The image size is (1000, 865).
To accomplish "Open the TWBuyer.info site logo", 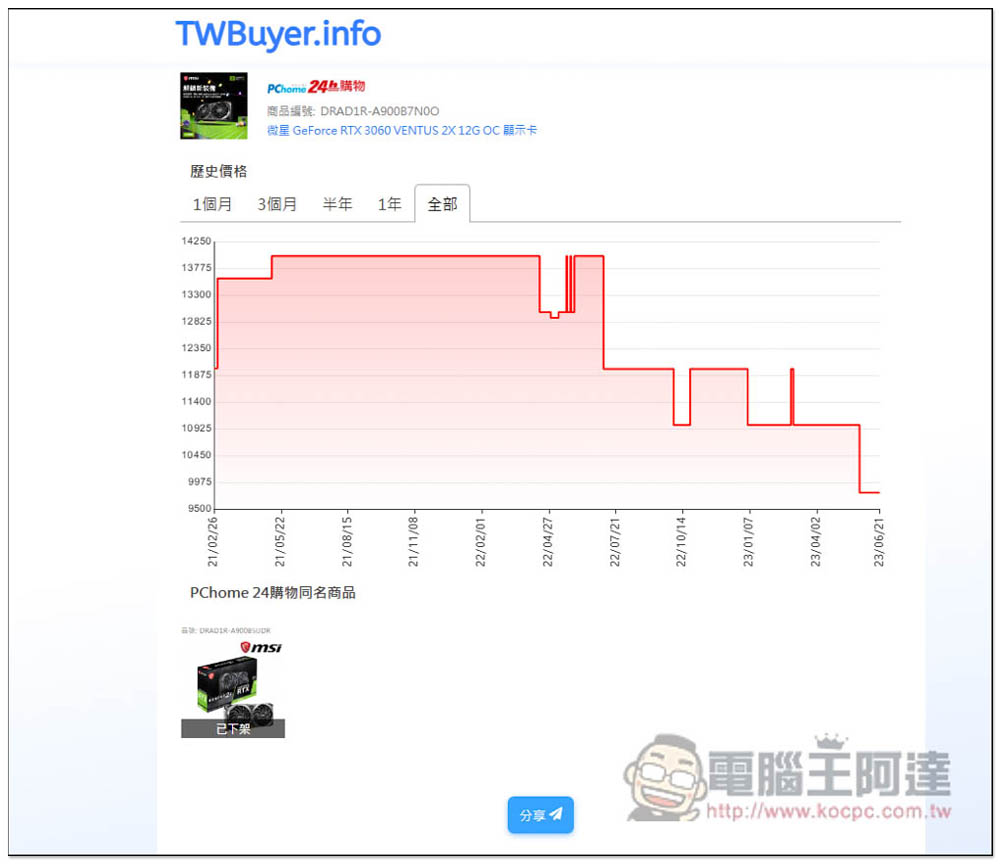I will tap(278, 34).
